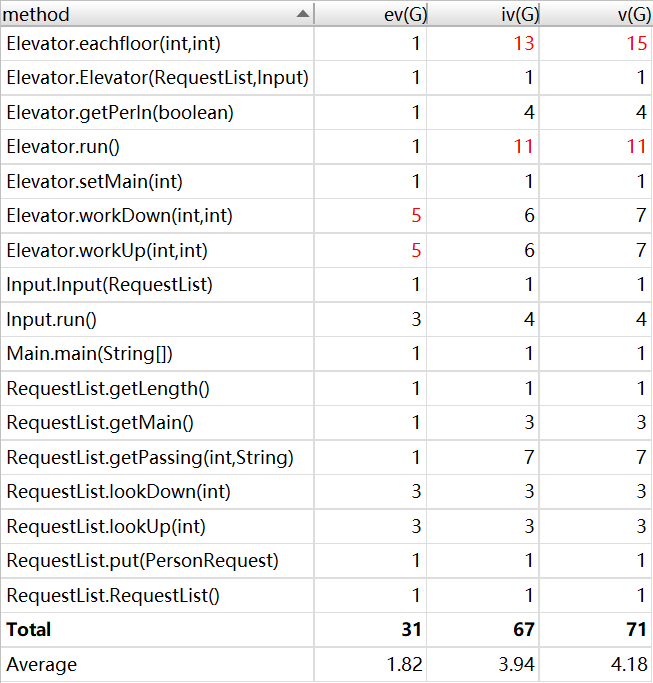The image size is (653, 683).
Task: Select the Main.main(String[]) row
Action: pos(326,354)
